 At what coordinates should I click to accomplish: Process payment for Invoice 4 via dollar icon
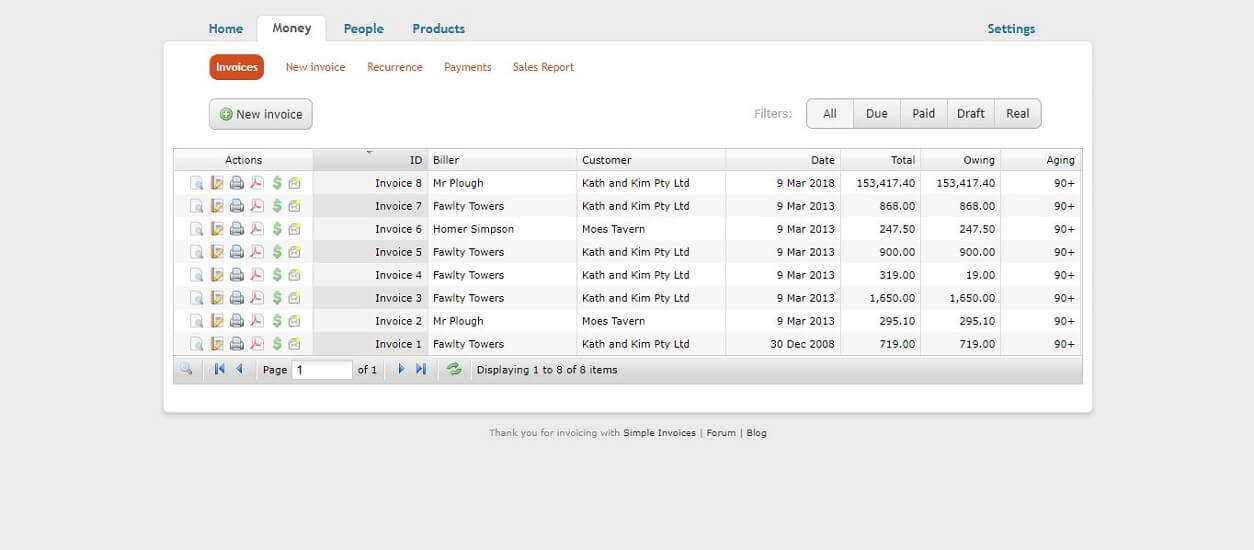click(x=277, y=275)
